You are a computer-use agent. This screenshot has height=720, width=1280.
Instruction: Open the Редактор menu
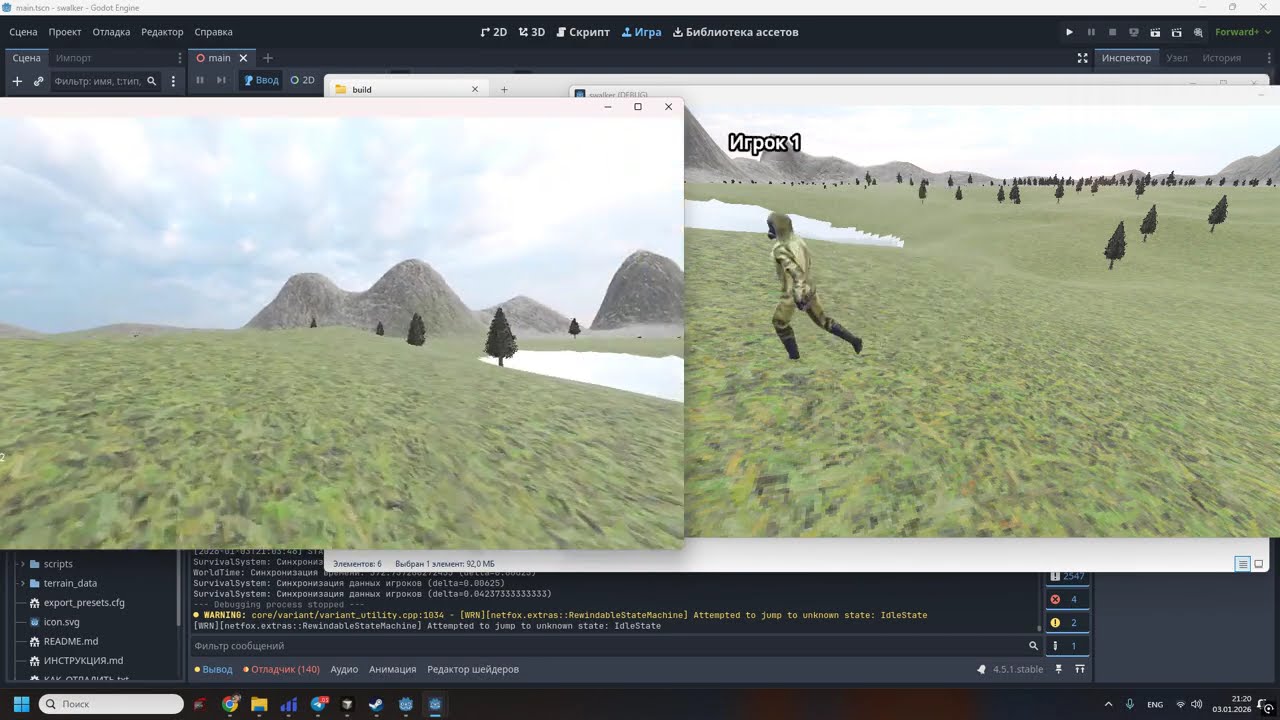[x=162, y=32]
